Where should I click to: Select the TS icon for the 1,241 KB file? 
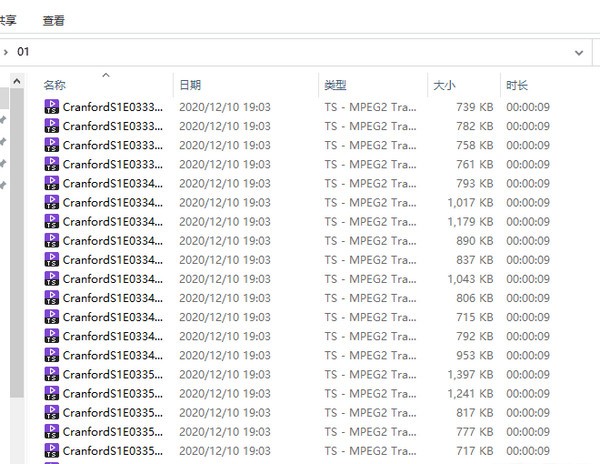coord(52,394)
